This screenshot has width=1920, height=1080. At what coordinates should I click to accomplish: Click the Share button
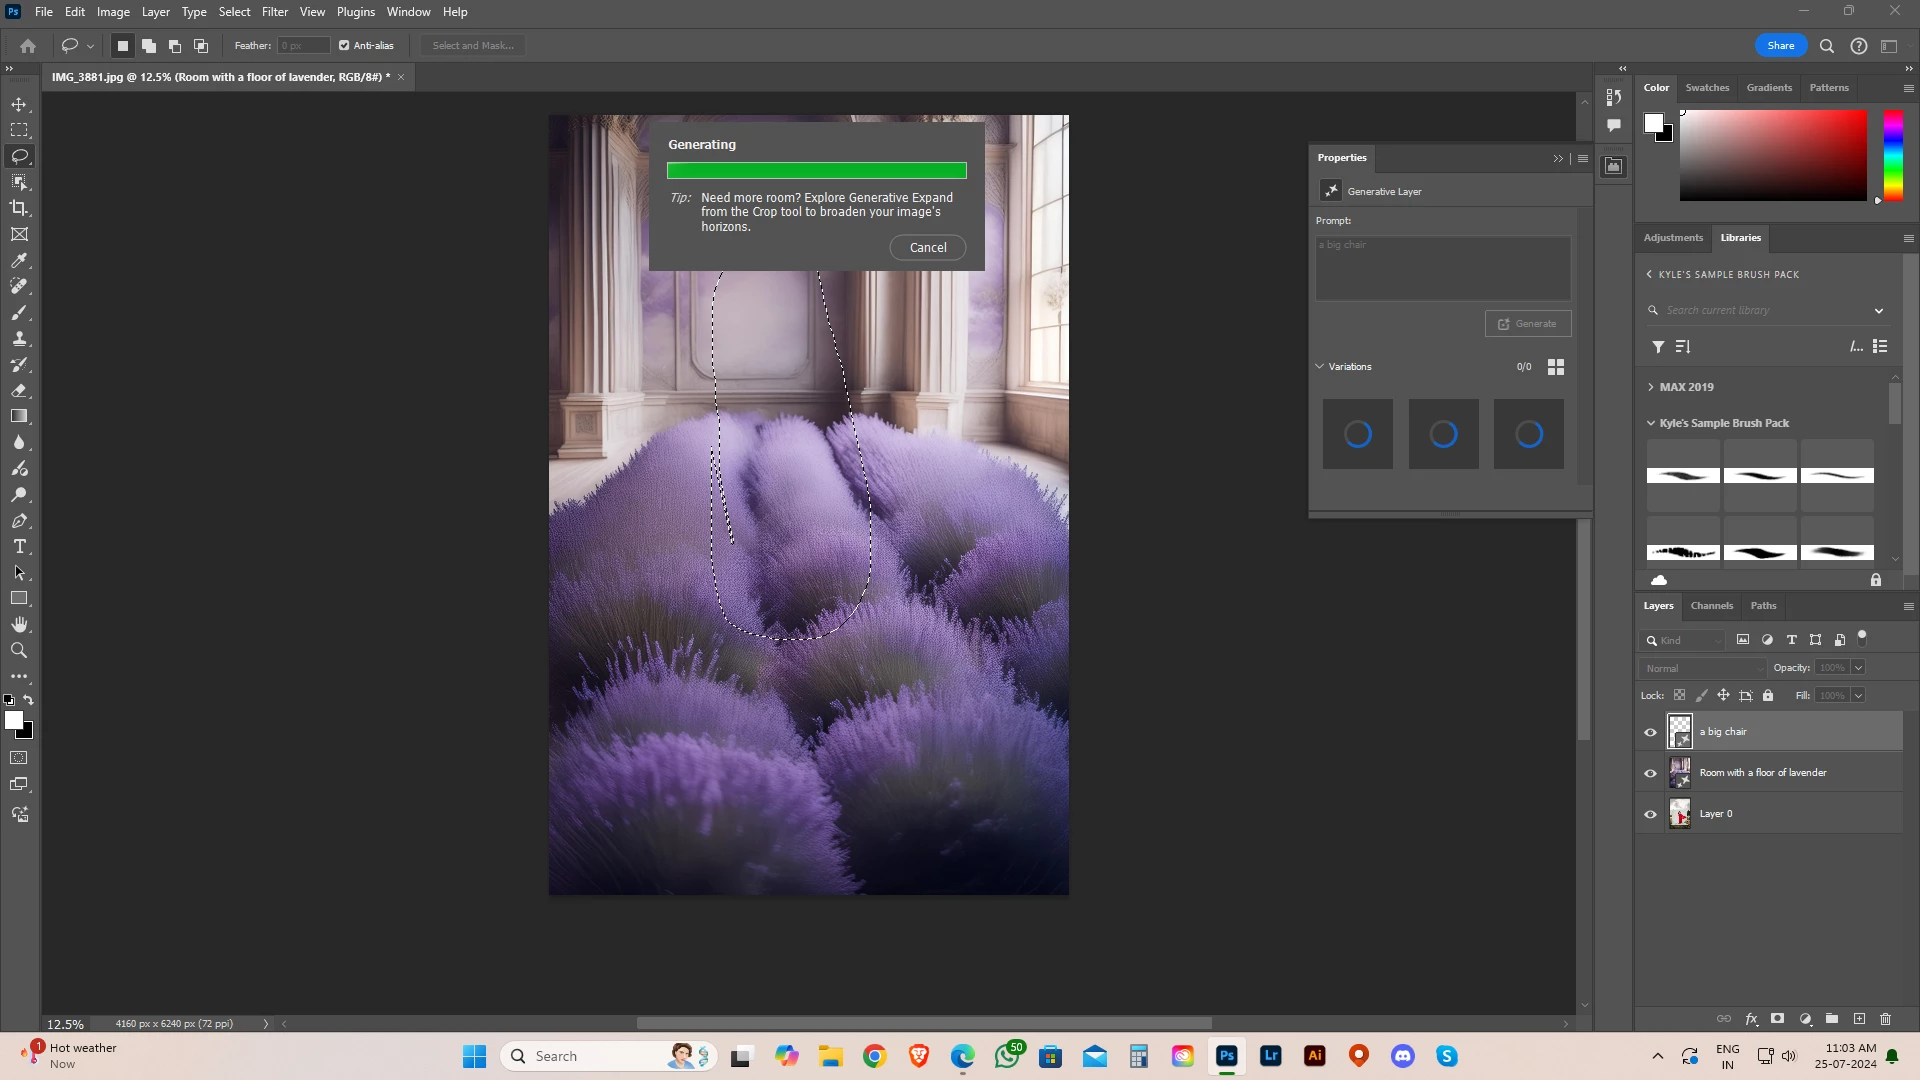point(1780,46)
